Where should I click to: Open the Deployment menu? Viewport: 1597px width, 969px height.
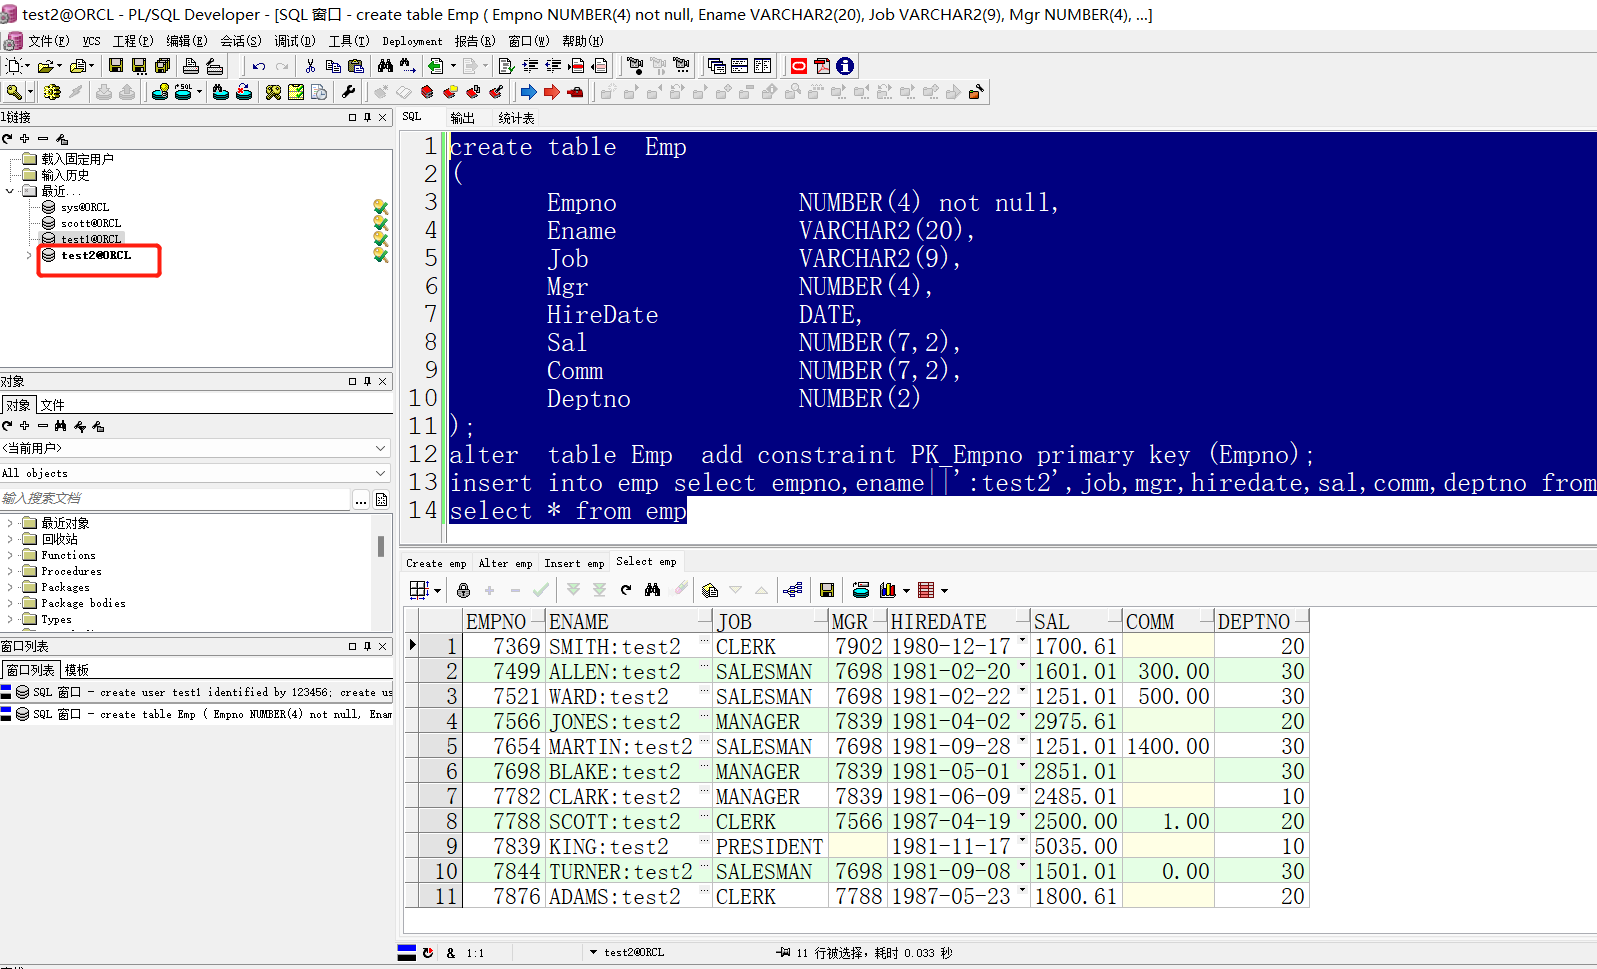pos(412,41)
